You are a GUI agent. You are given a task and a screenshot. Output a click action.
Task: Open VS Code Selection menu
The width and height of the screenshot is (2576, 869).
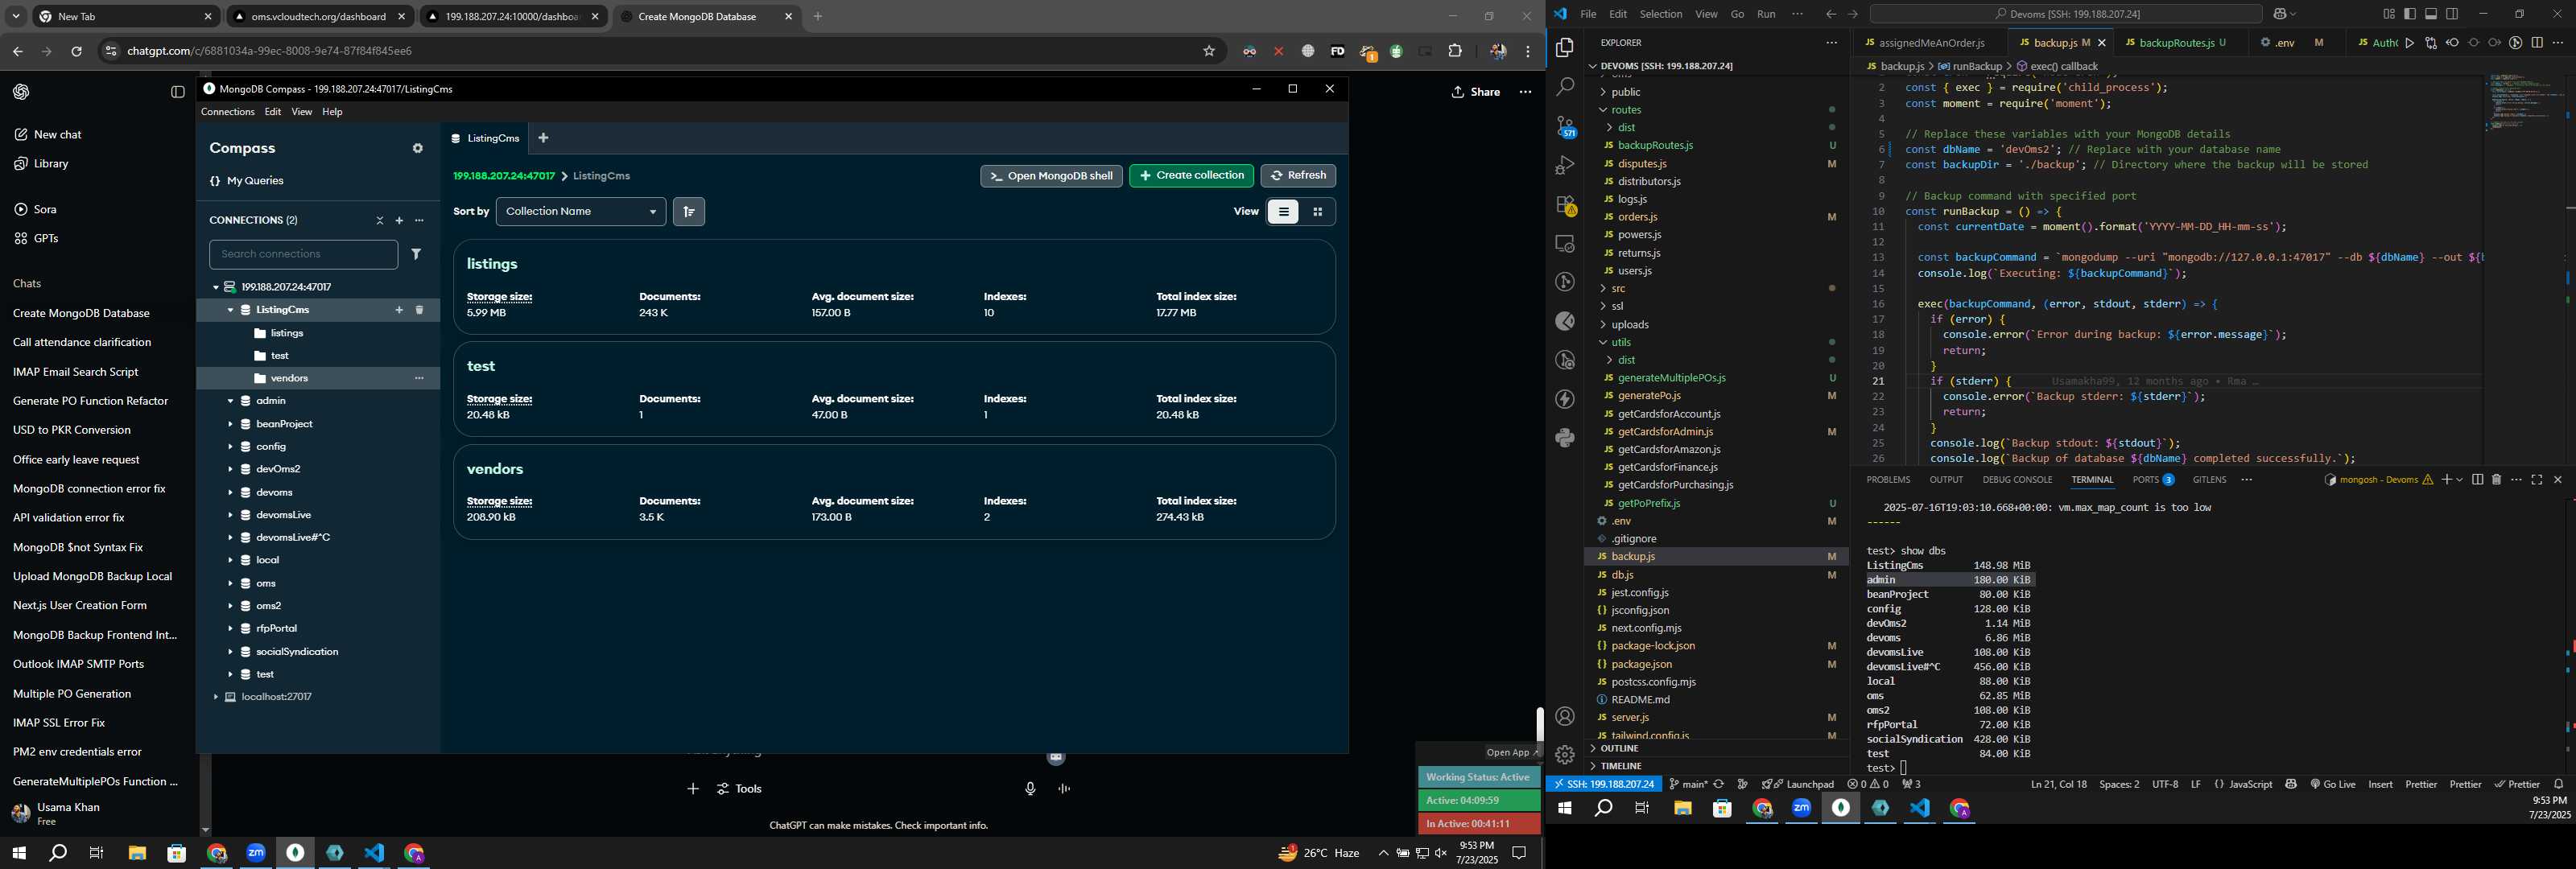point(1661,14)
